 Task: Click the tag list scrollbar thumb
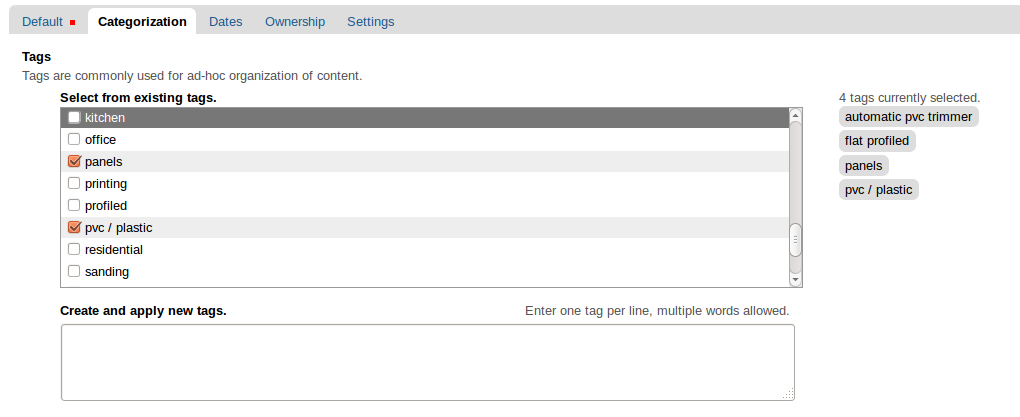[x=795, y=240]
